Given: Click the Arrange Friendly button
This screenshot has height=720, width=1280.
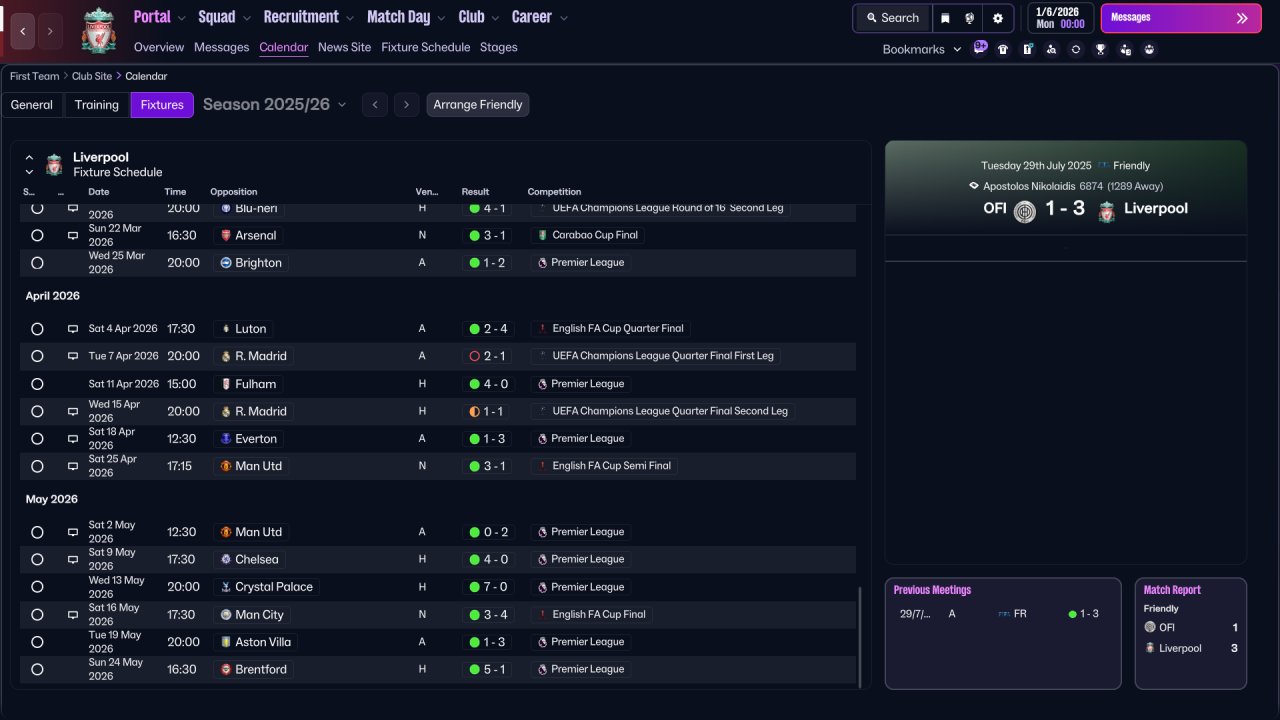Looking at the screenshot, I should pos(478,104).
